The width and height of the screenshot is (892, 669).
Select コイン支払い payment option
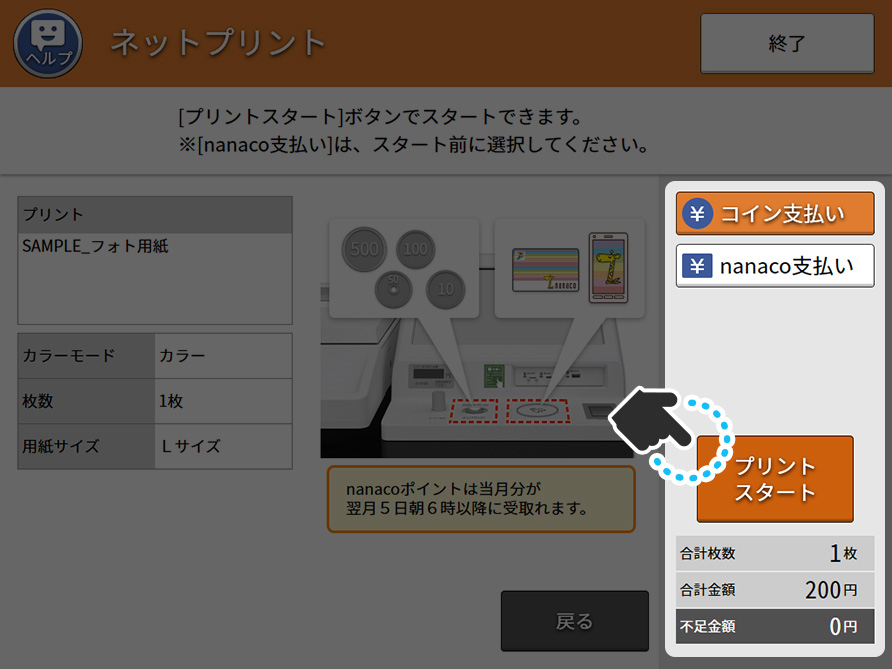click(x=775, y=213)
